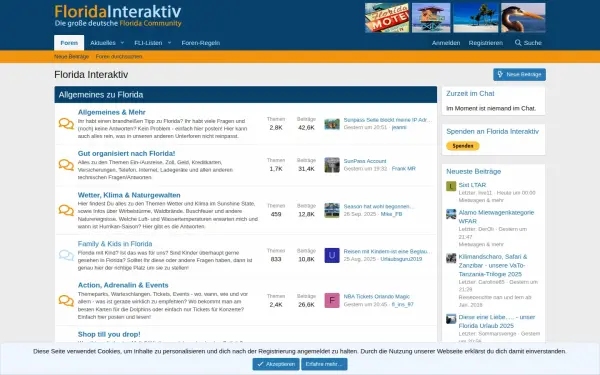Open the palm beach header image
600x375 pixels.
[476, 18]
